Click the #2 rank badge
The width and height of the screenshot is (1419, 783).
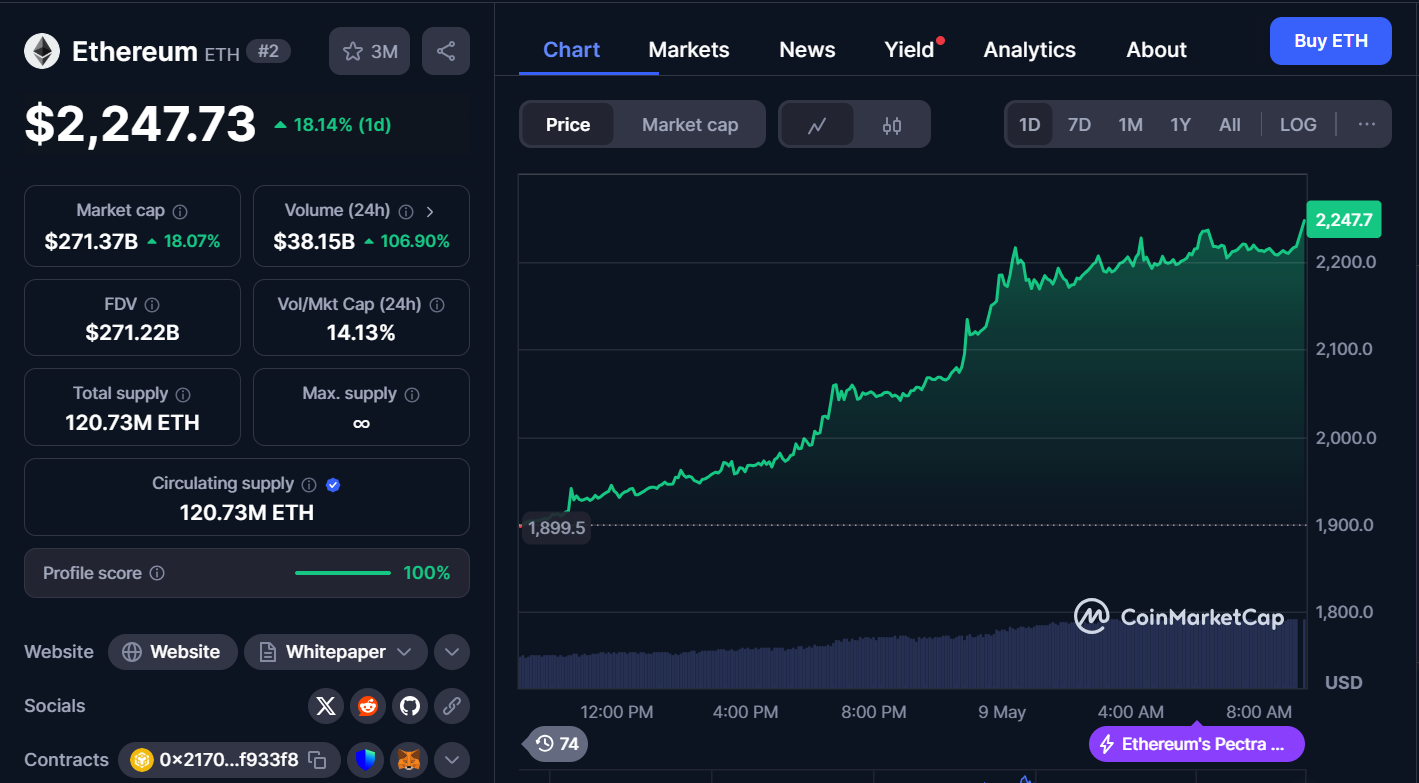pyautogui.click(x=268, y=51)
